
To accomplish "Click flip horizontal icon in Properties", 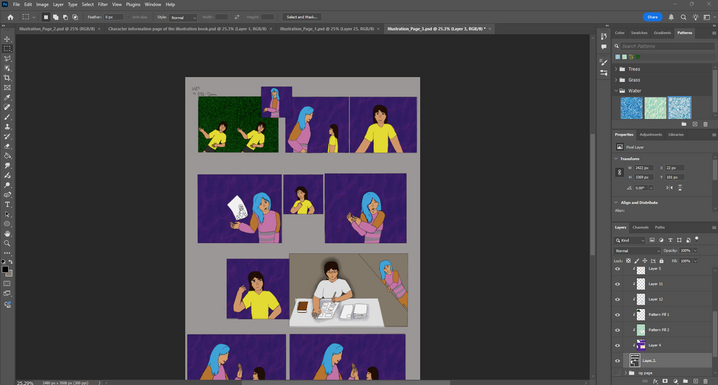I will pos(669,188).
